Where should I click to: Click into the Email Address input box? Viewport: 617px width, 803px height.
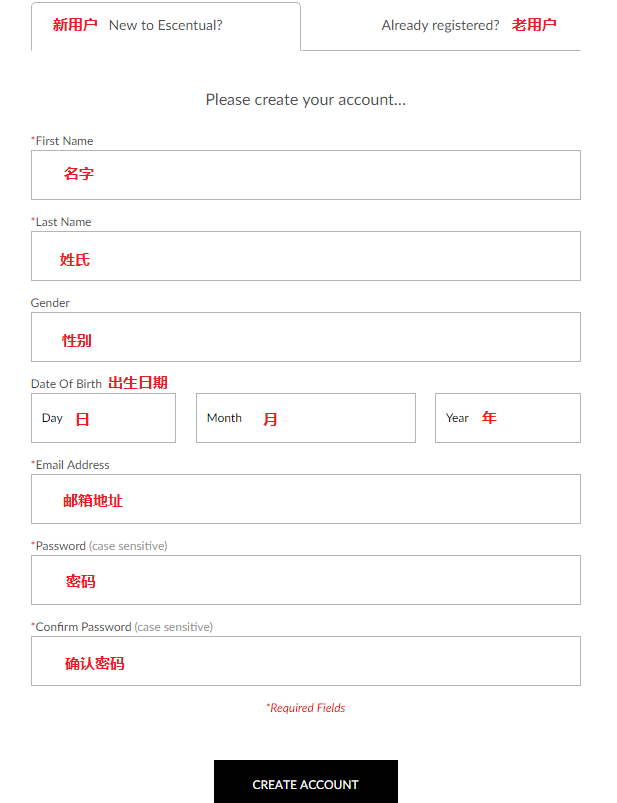point(305,499)
